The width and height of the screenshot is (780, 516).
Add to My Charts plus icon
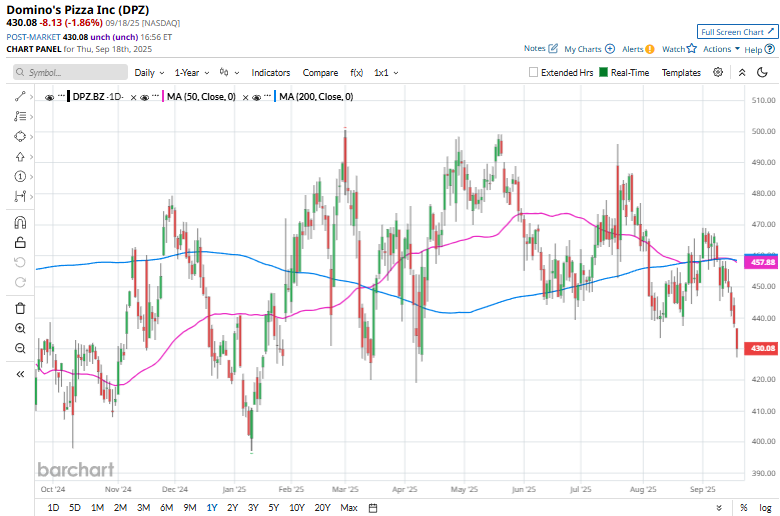[x=610, y=49]
